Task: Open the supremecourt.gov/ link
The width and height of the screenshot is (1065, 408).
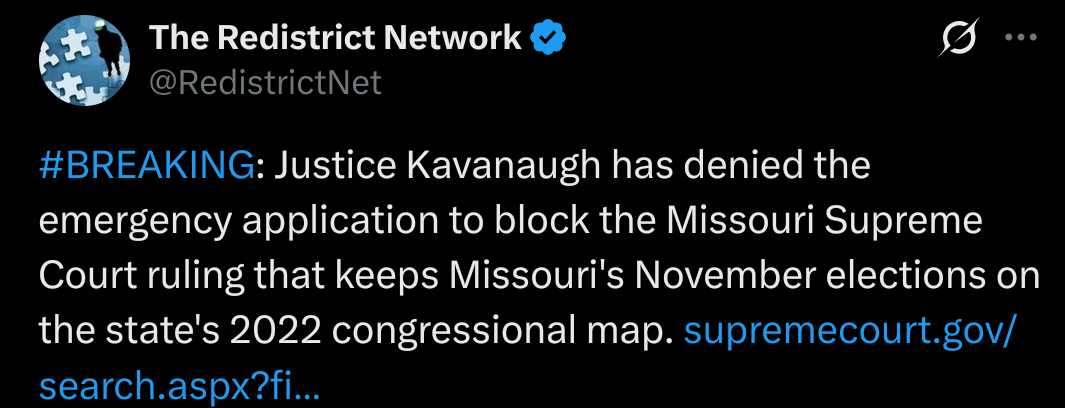Action: (x=850, y=333)
